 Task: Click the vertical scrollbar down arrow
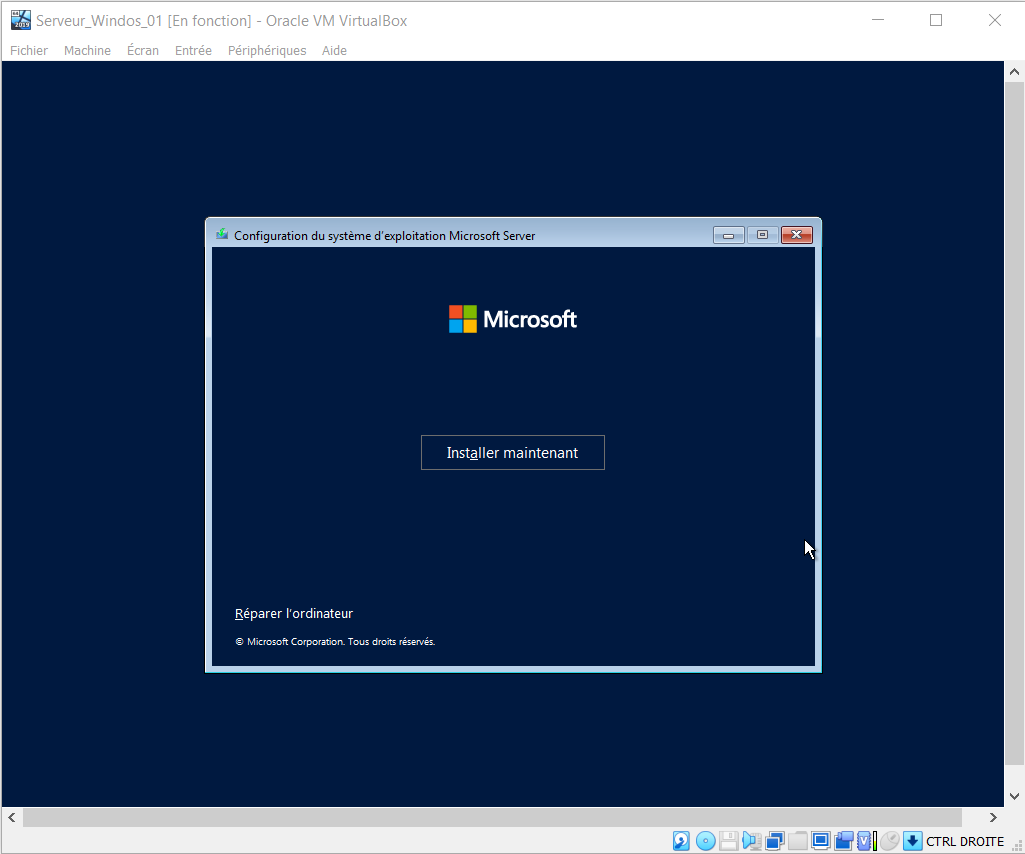tap(1014, 796)
